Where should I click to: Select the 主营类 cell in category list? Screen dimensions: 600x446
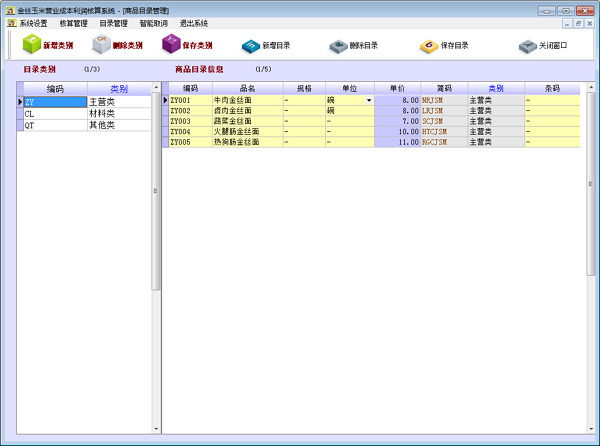pyautogui.click(x=119, y=102)
